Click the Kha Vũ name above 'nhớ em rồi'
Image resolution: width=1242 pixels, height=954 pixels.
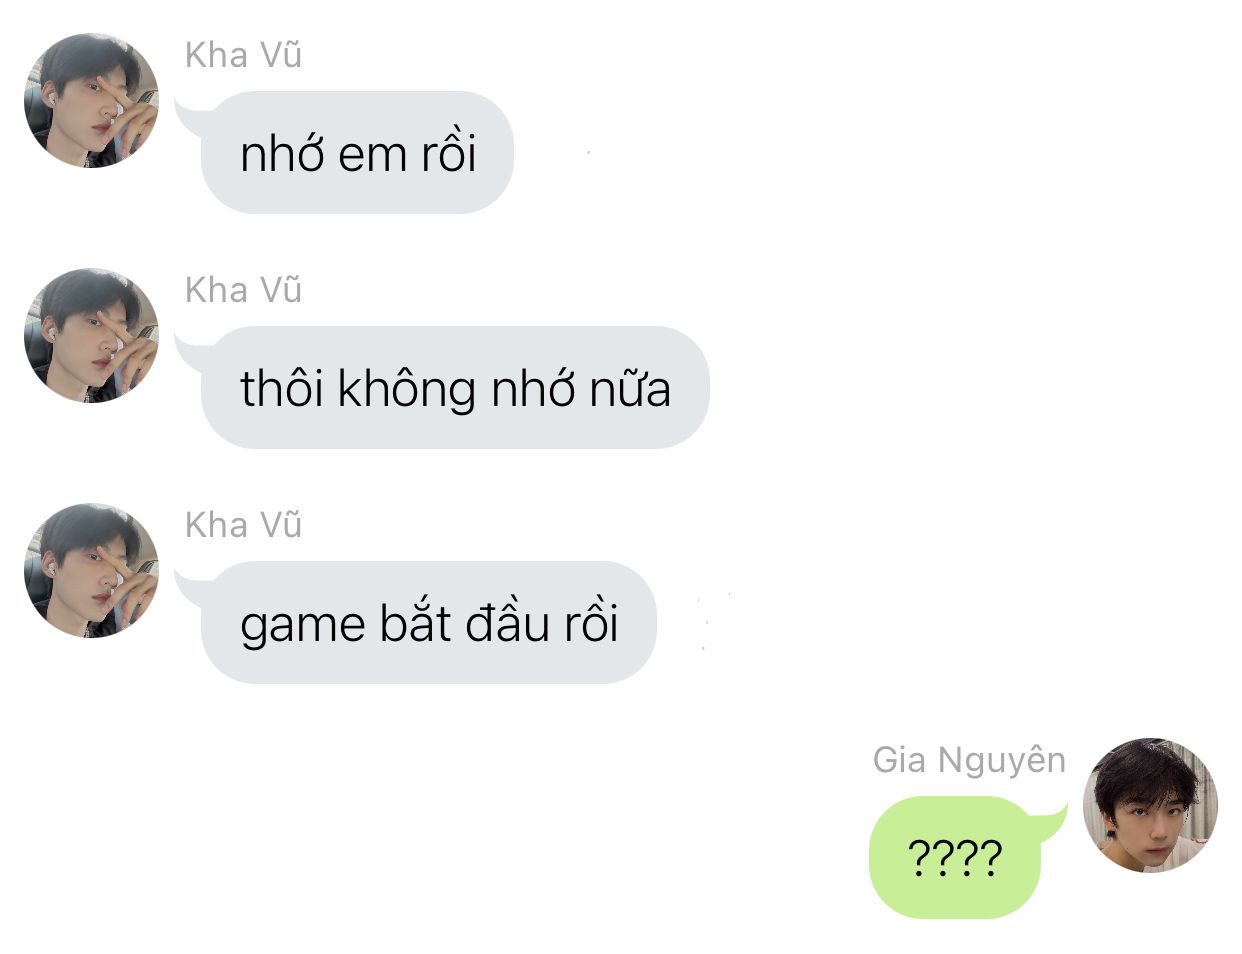click(243, 55)
